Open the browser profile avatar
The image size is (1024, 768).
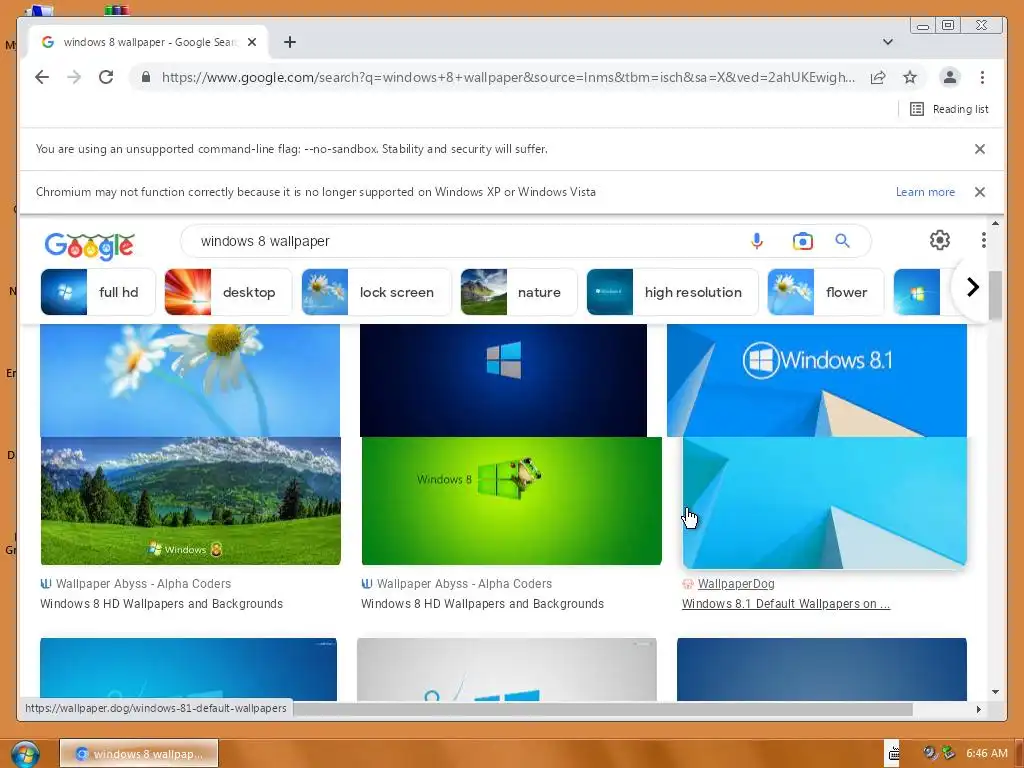[x=950, y=77]
